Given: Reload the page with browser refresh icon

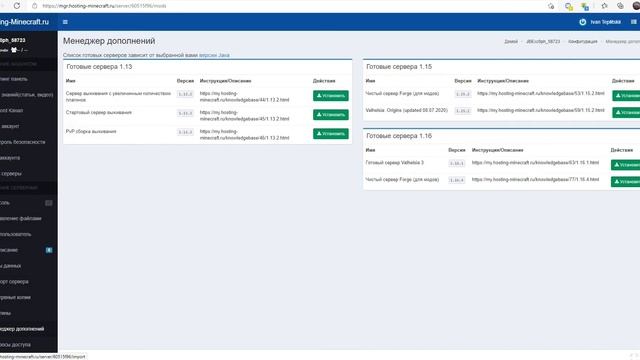Looking at the screenshot, I should click(x=17, y=6).
